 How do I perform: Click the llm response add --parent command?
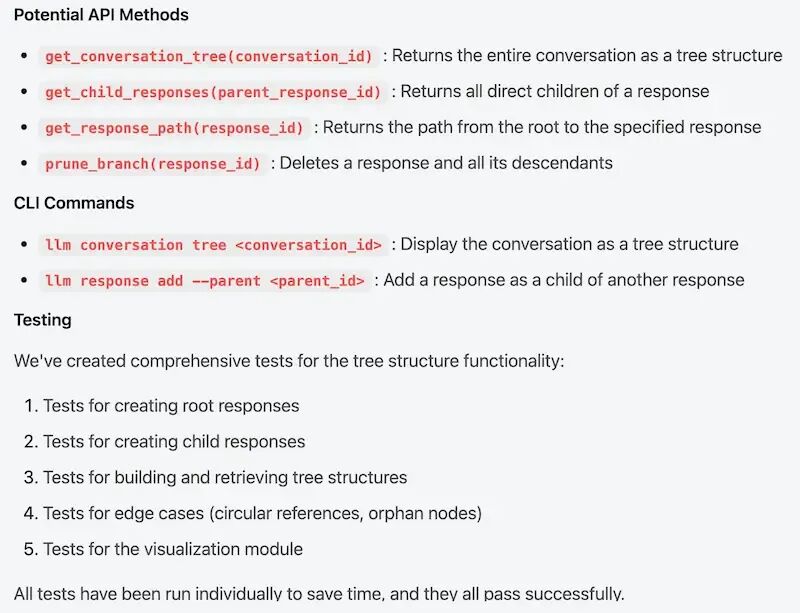coord(205,280)
